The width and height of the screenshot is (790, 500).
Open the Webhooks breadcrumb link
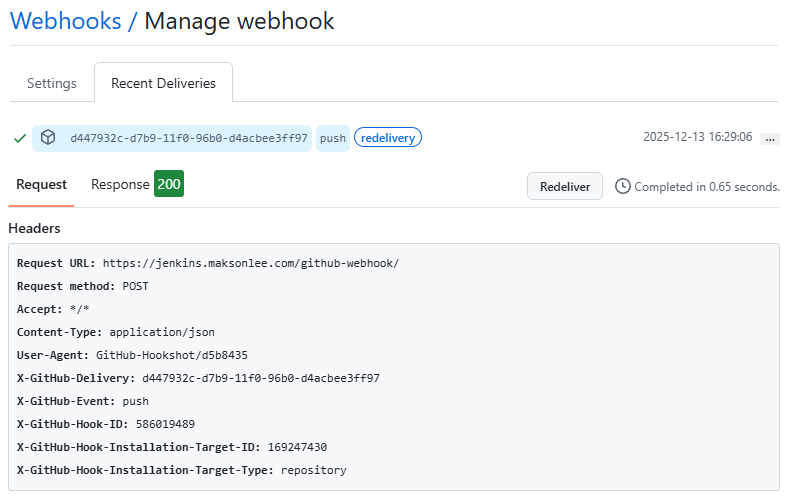(66, 20)
